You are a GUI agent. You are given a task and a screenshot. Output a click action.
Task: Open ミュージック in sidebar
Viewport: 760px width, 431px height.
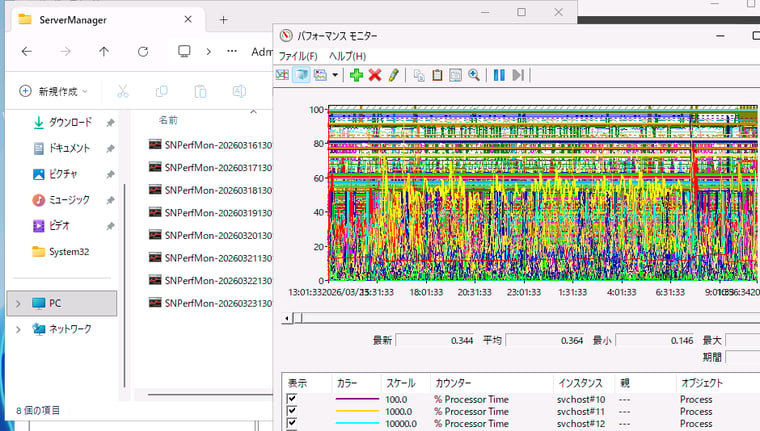point(69,200)
